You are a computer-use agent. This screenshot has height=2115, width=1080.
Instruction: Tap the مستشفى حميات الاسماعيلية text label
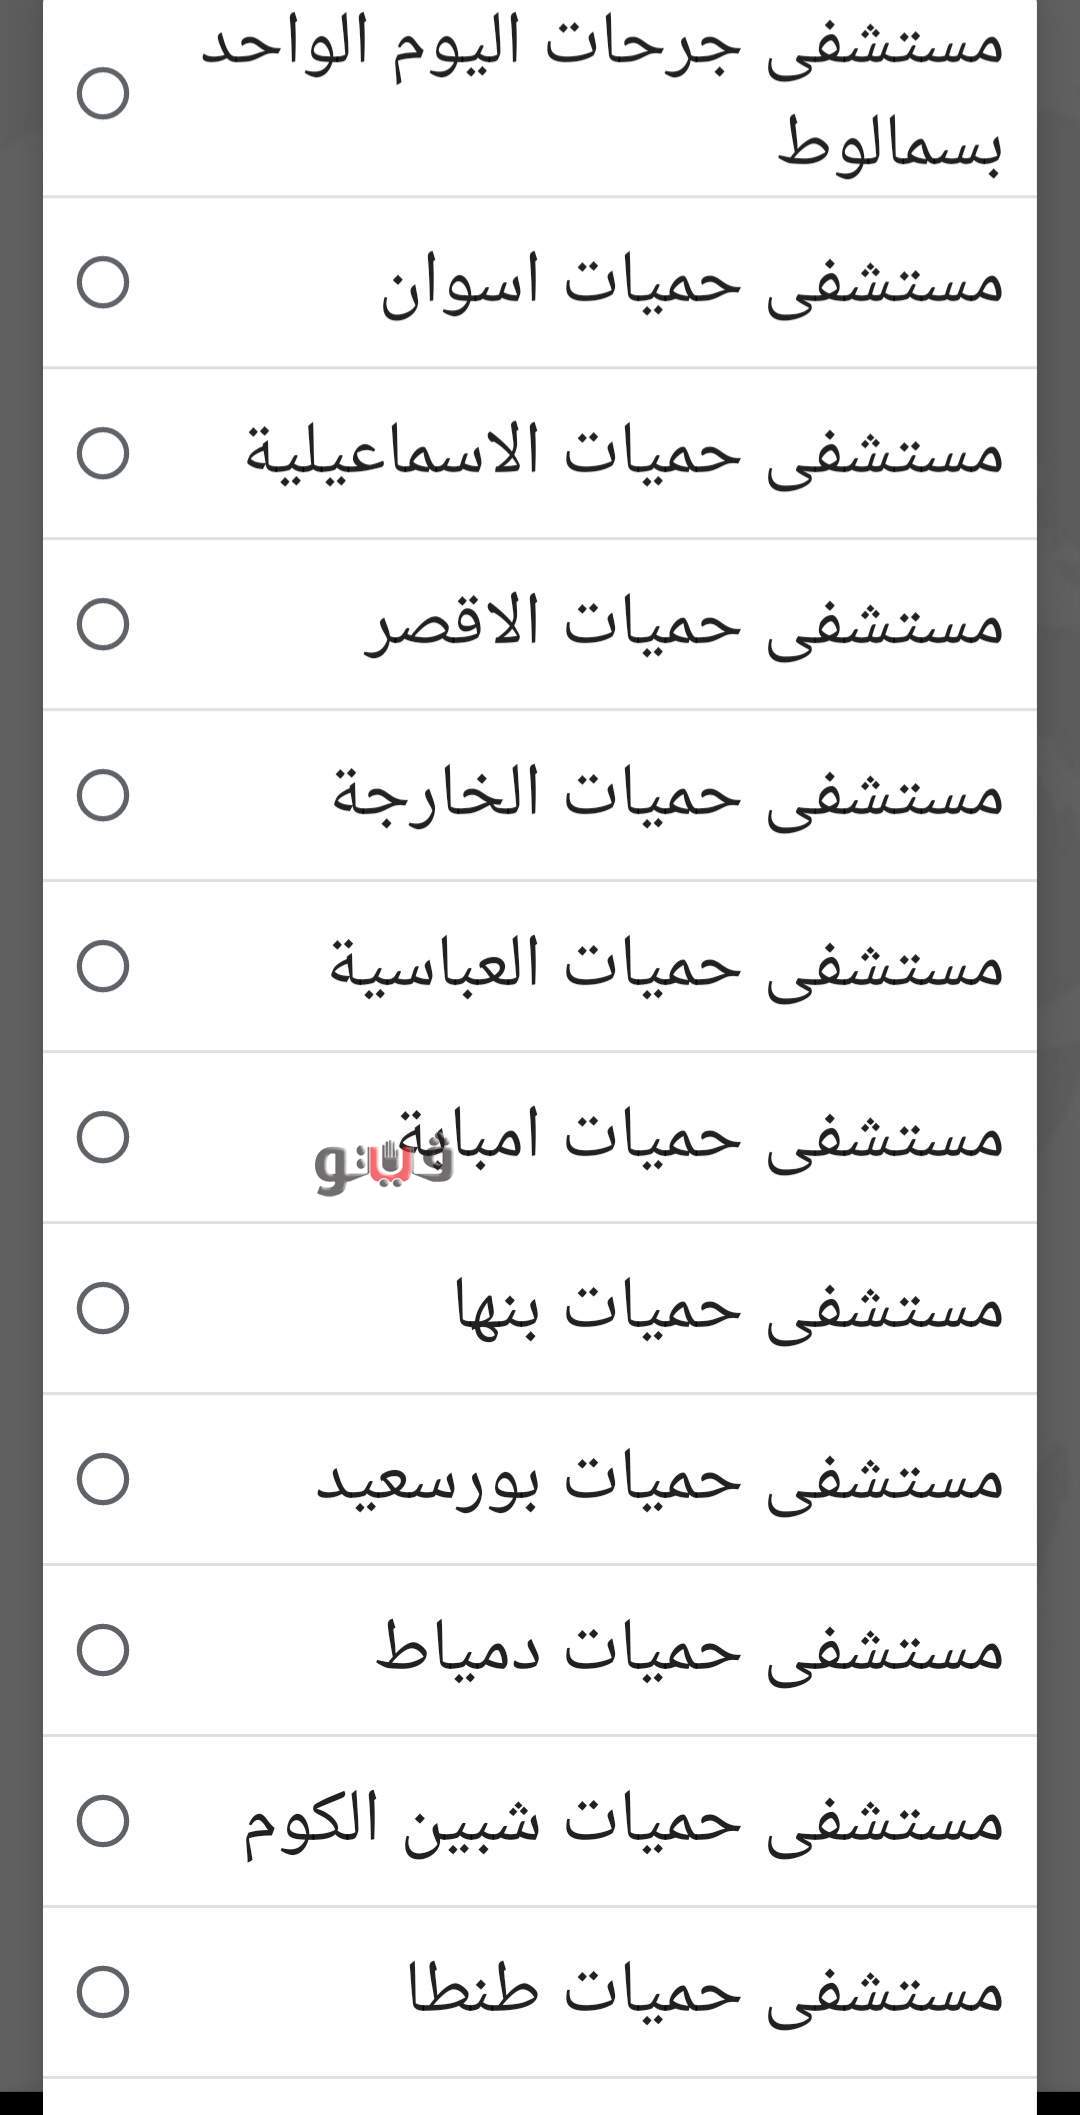tap(624, 452)
